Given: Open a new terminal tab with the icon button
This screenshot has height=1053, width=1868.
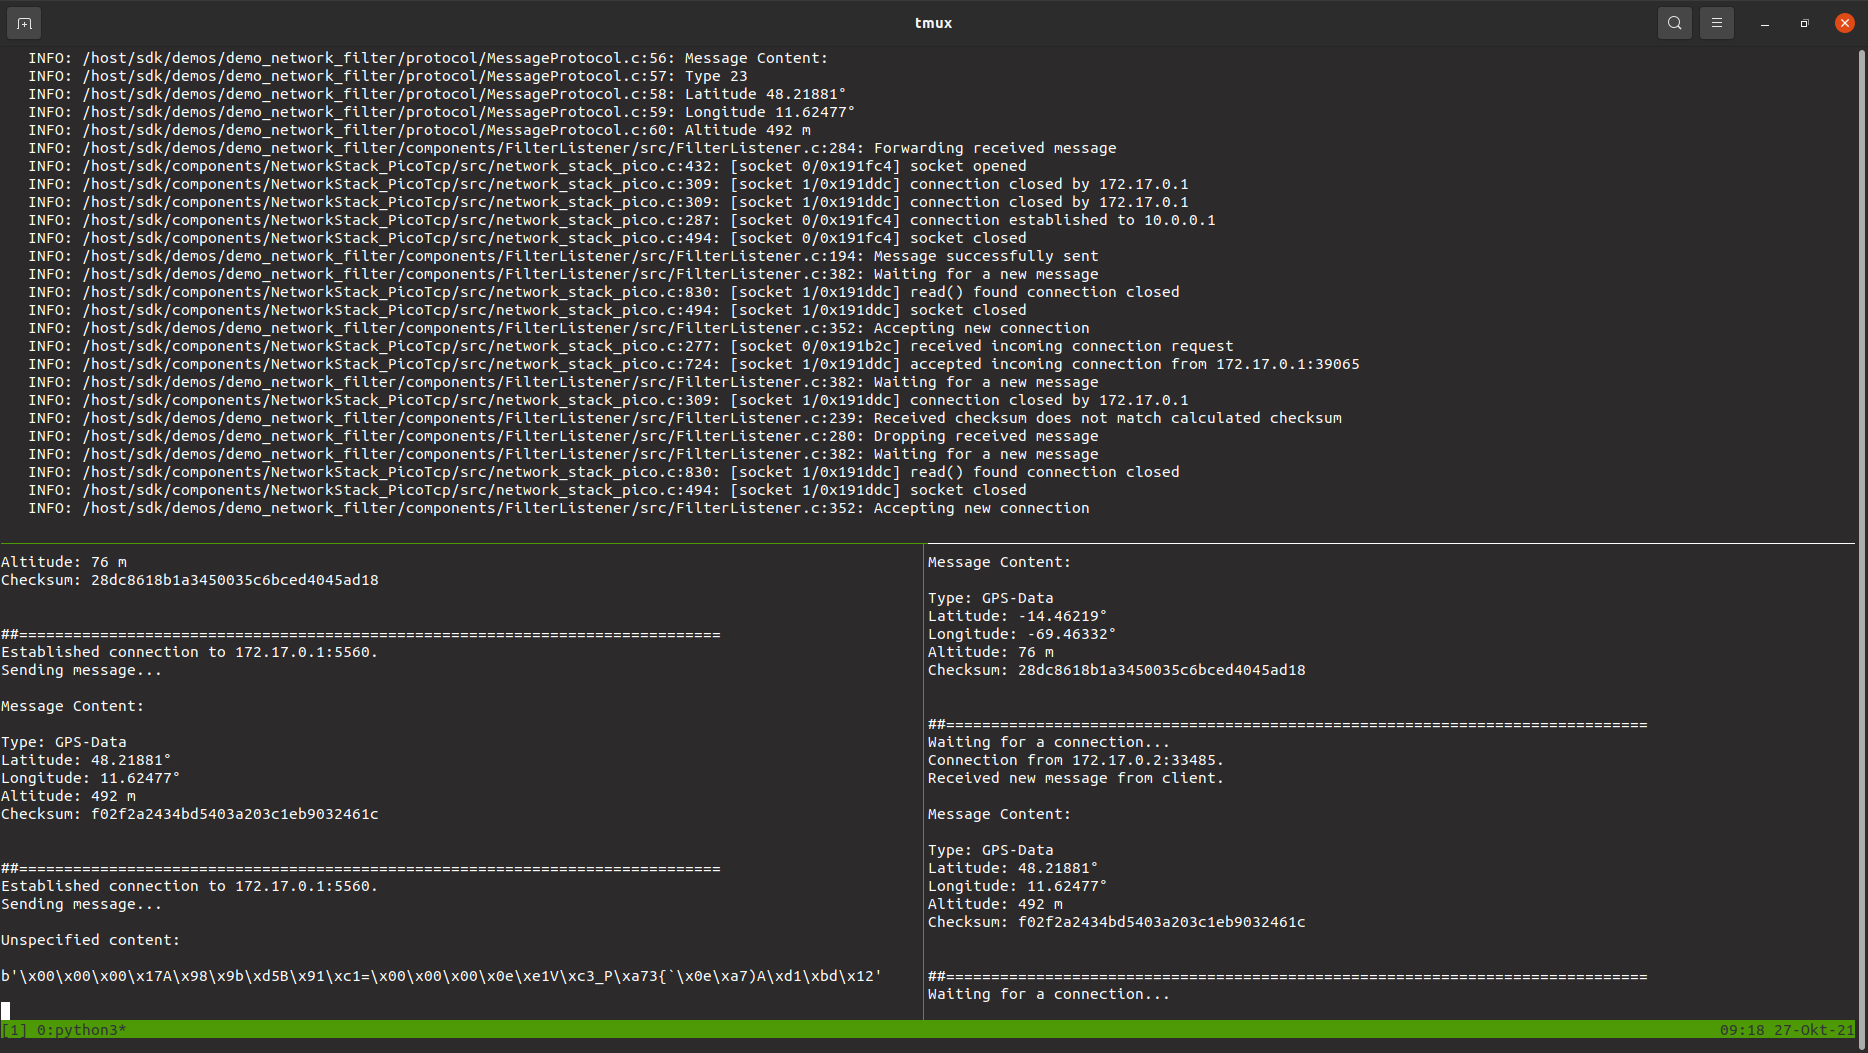Looking at the screenshot, I should point(24,23).
